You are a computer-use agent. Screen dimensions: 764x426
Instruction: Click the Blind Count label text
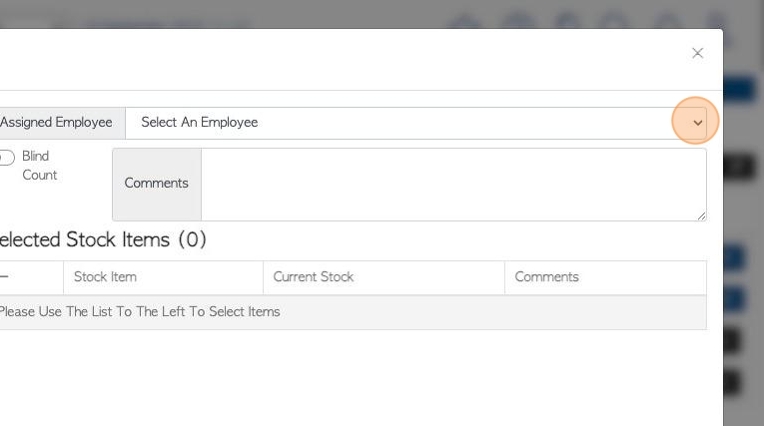(x=39, y=165)
